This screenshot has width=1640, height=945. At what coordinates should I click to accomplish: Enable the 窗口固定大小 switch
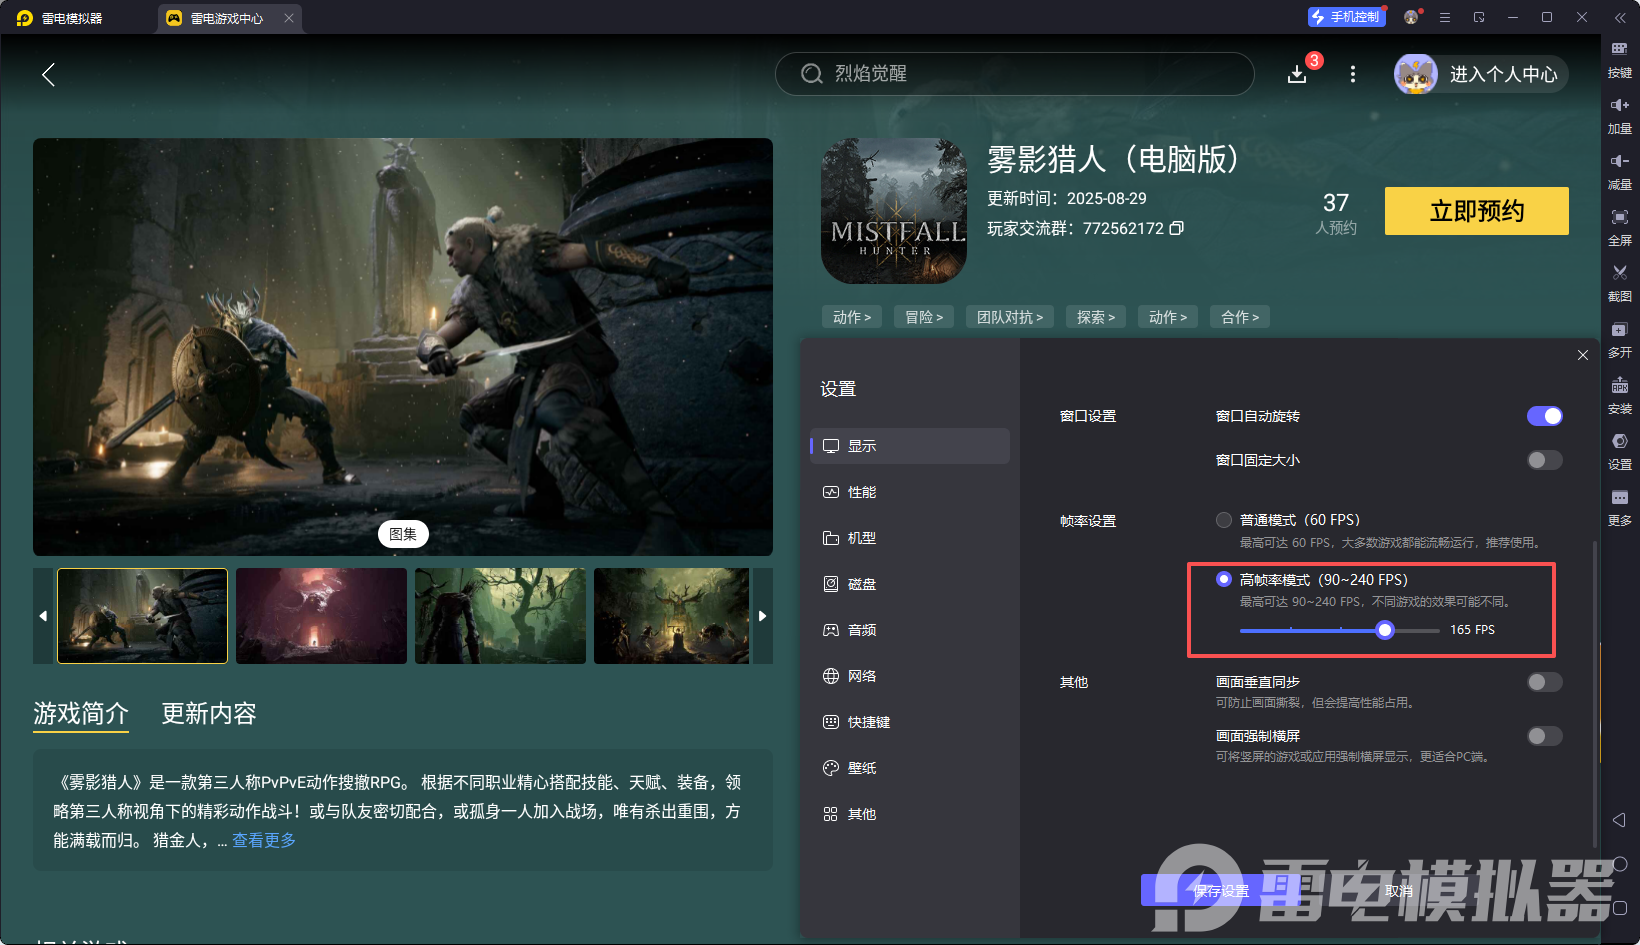[1545, 460]
